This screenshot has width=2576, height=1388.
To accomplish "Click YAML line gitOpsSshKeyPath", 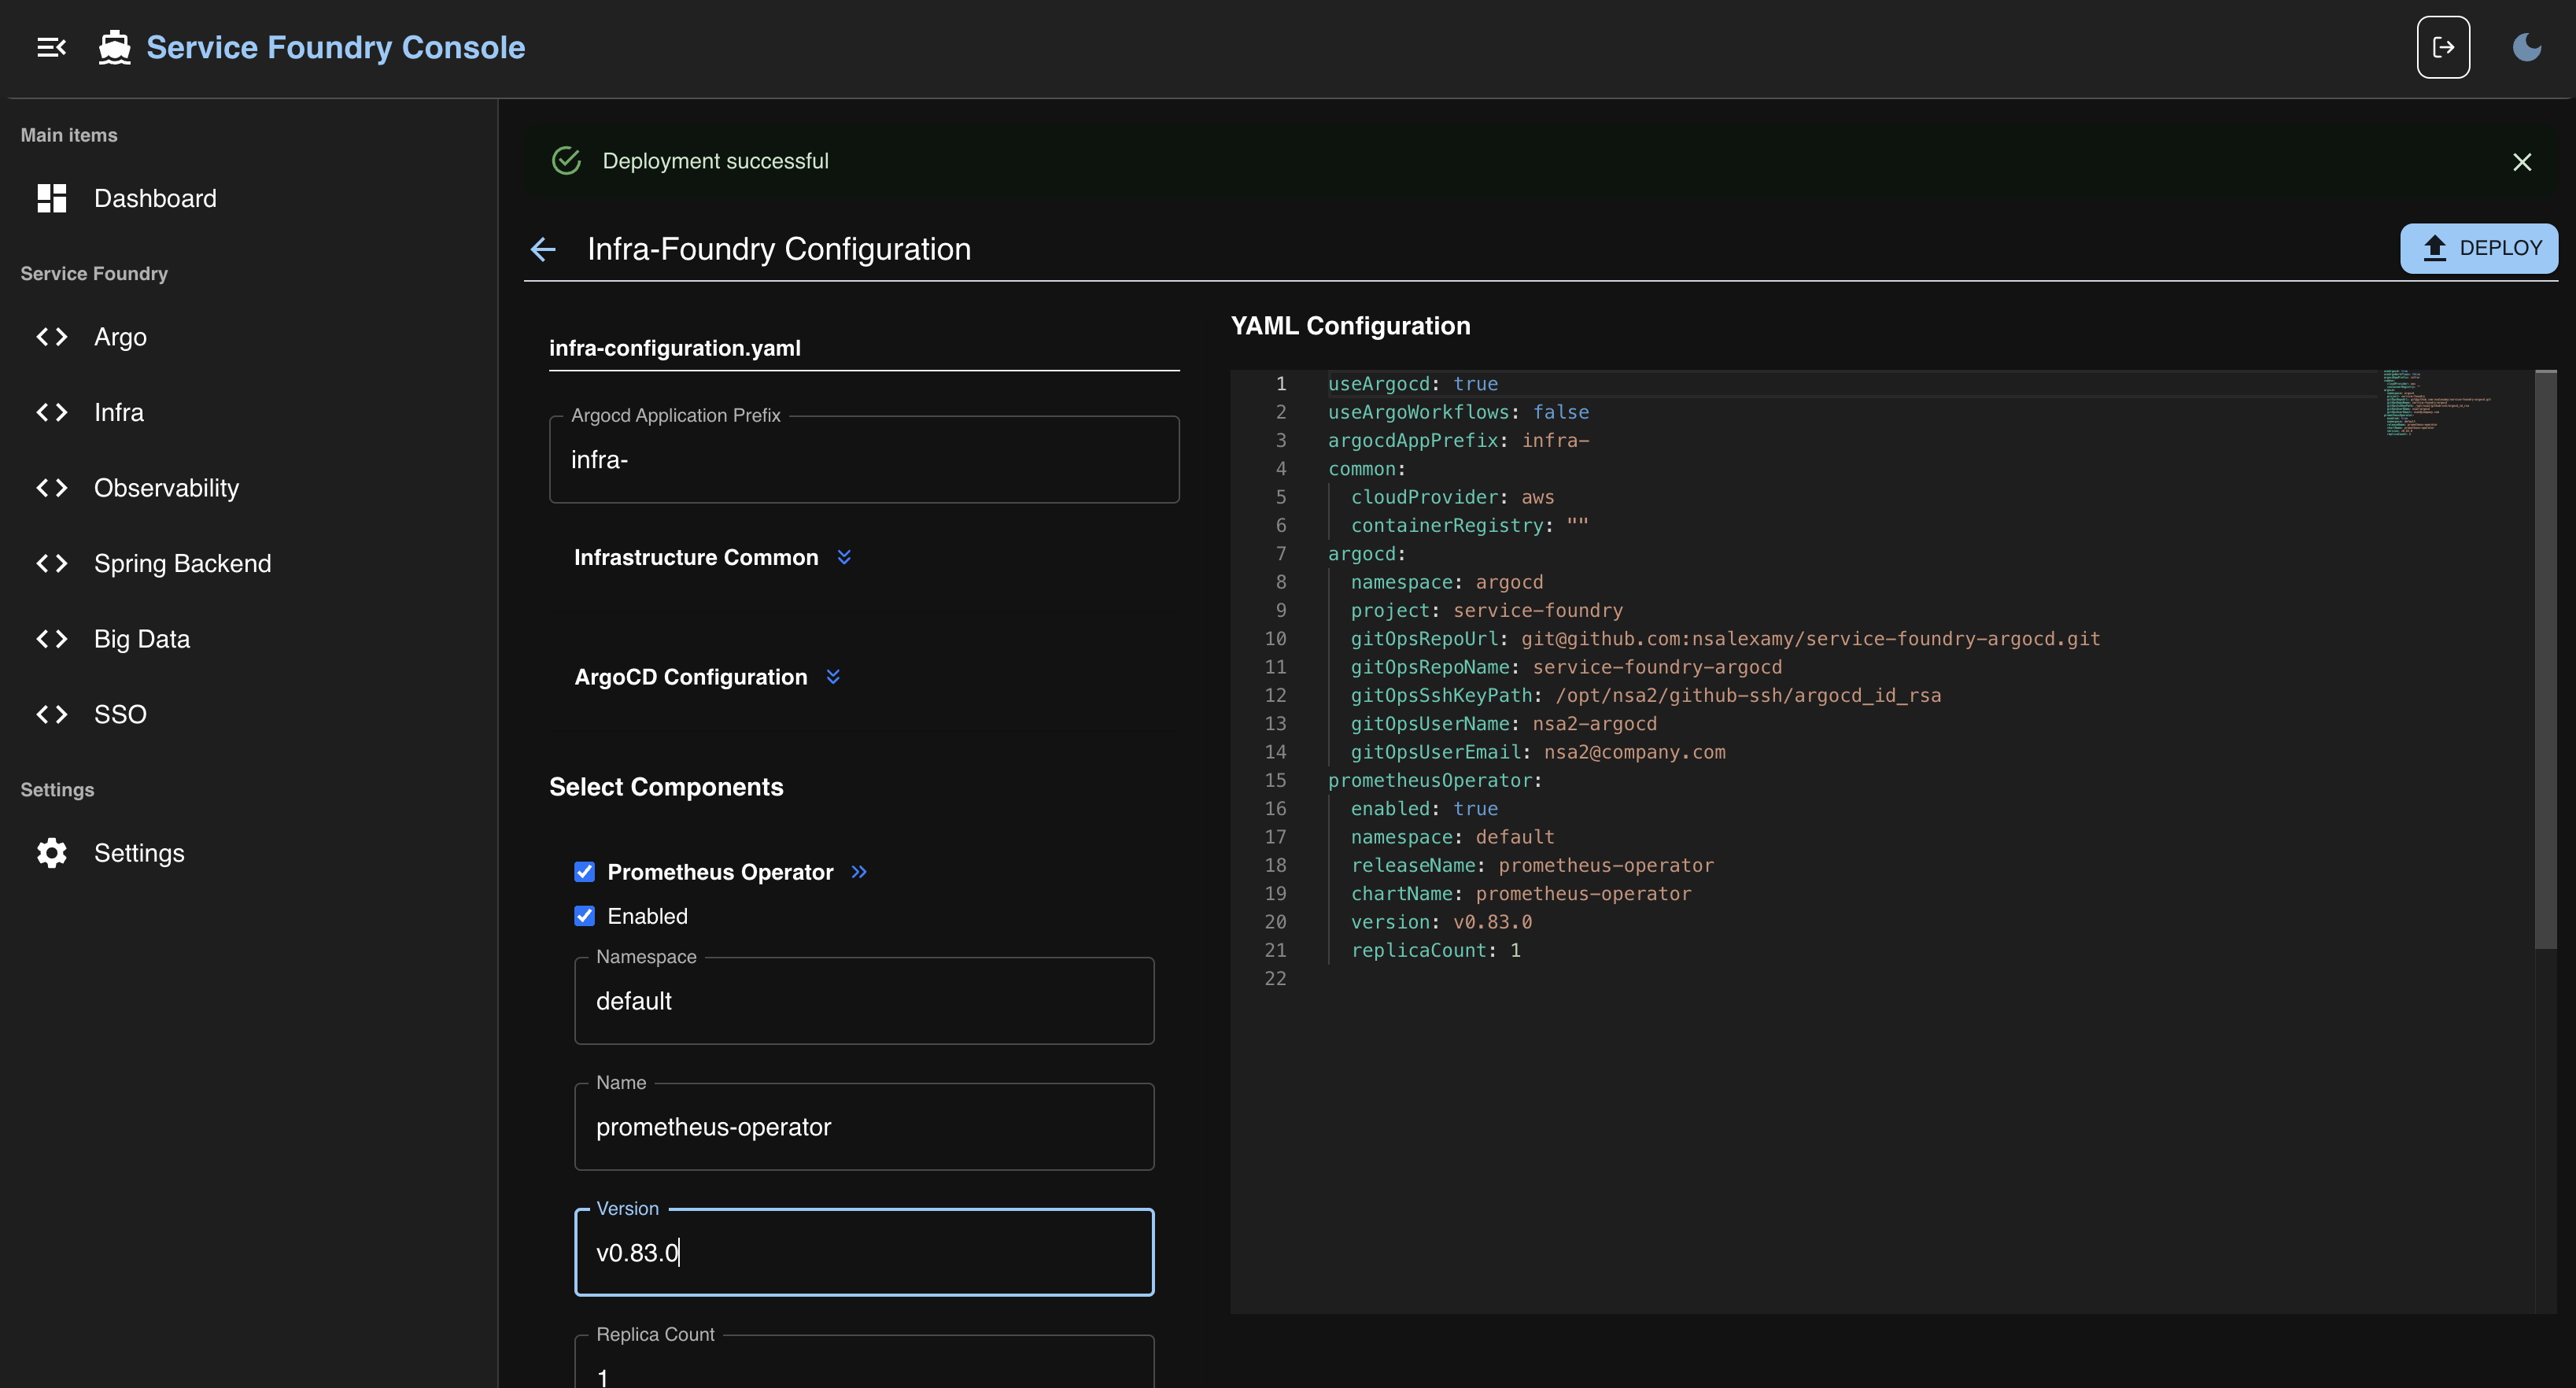I will click(x=1646, y=695).
